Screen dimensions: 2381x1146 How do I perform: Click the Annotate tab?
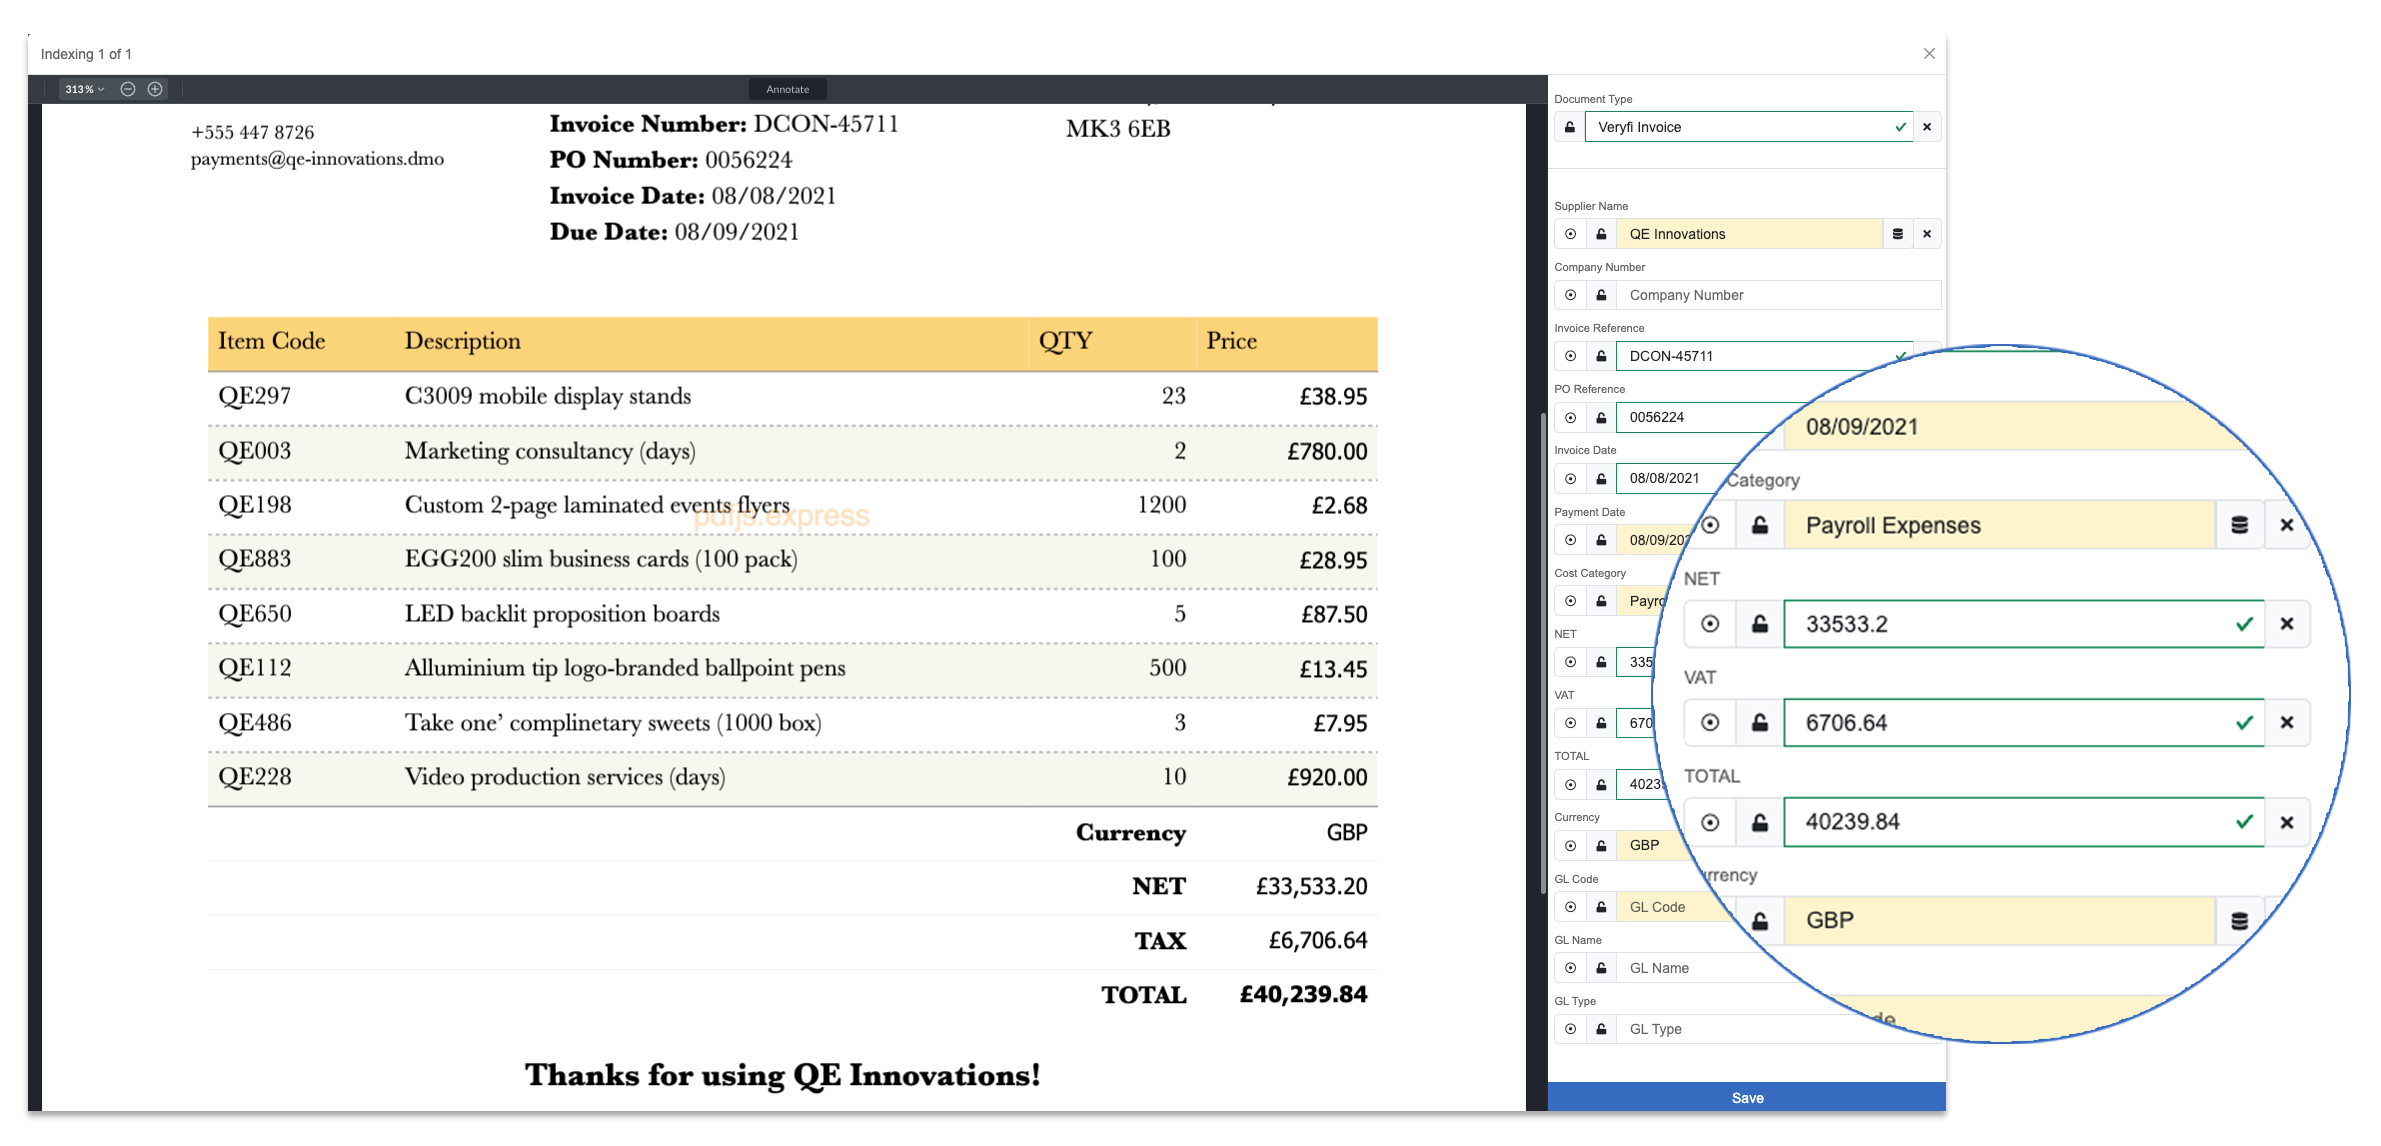[787, 89]
